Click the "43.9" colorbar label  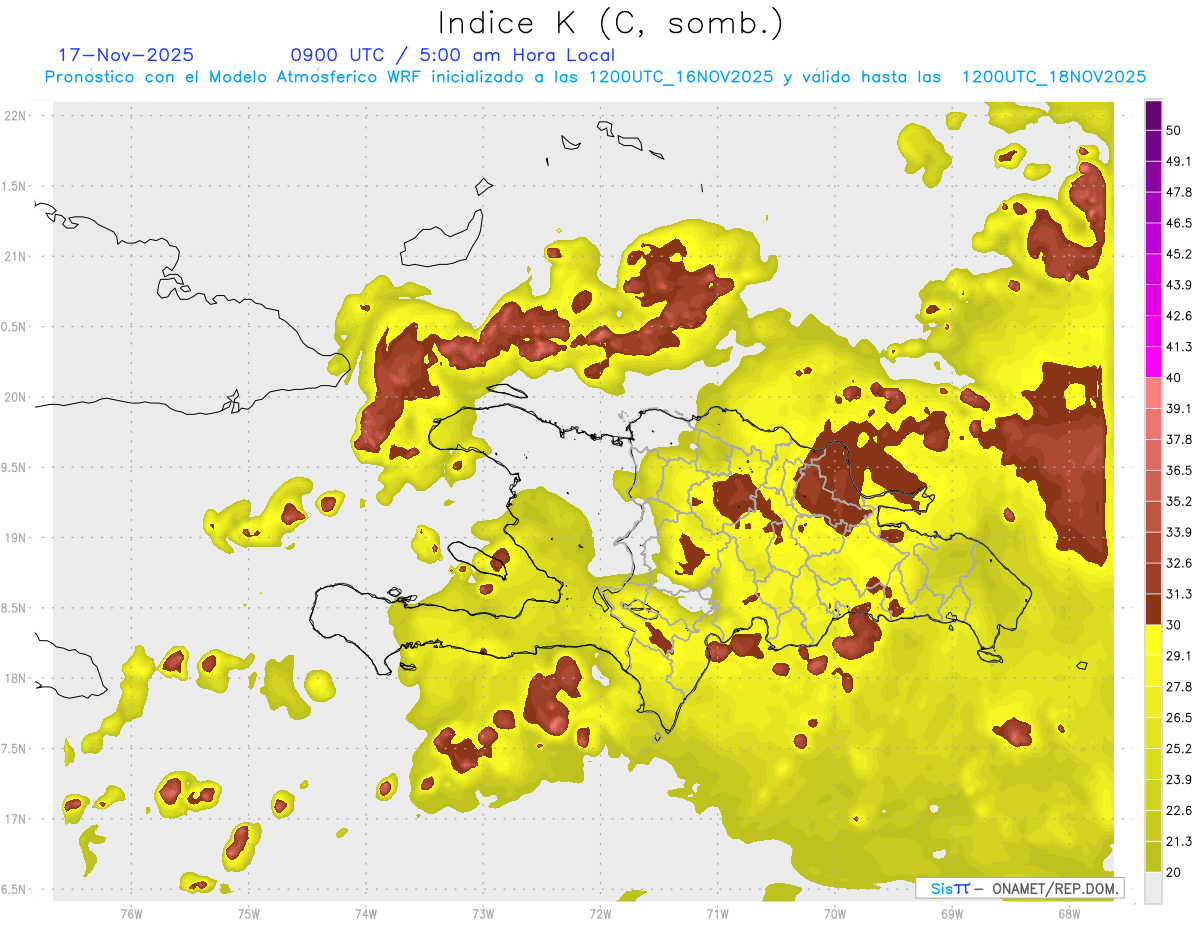(x=1178, y=285)
